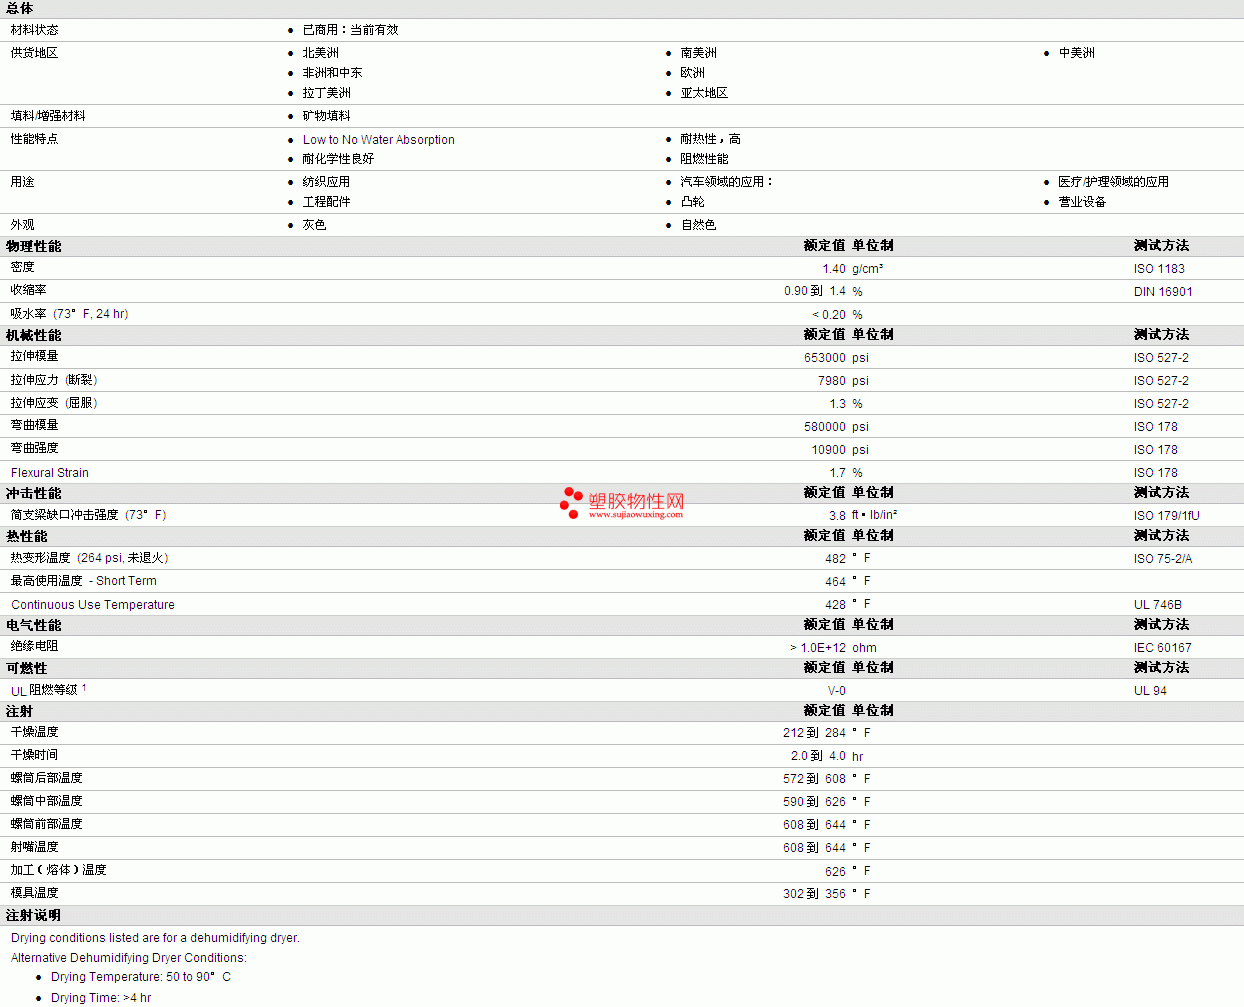The width and height of the screenshot is (1244, 1007).
Task: Select the 矿物填料 filler entry
Action: pyautogui.click(x=326, y=116)
